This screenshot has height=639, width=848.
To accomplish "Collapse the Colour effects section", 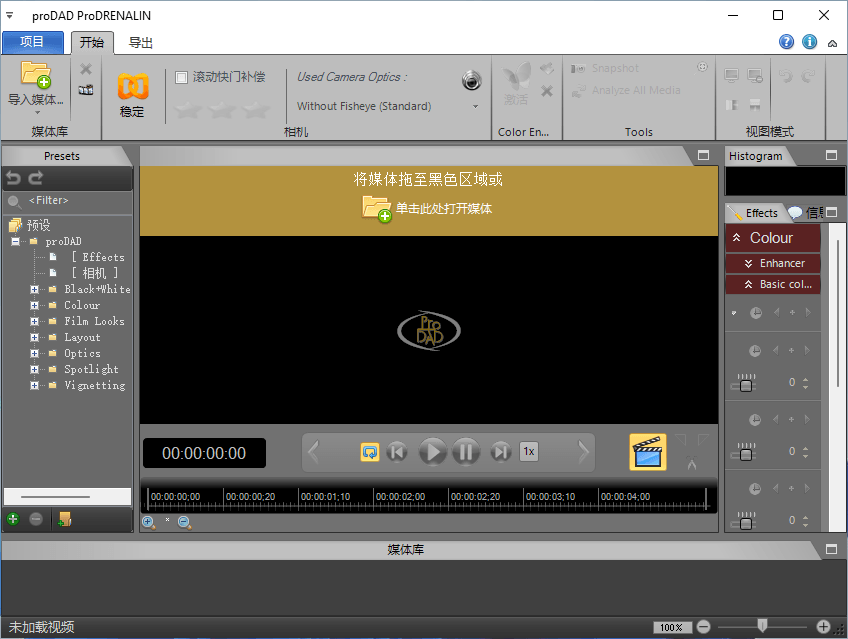I will (x=736, y=238).
